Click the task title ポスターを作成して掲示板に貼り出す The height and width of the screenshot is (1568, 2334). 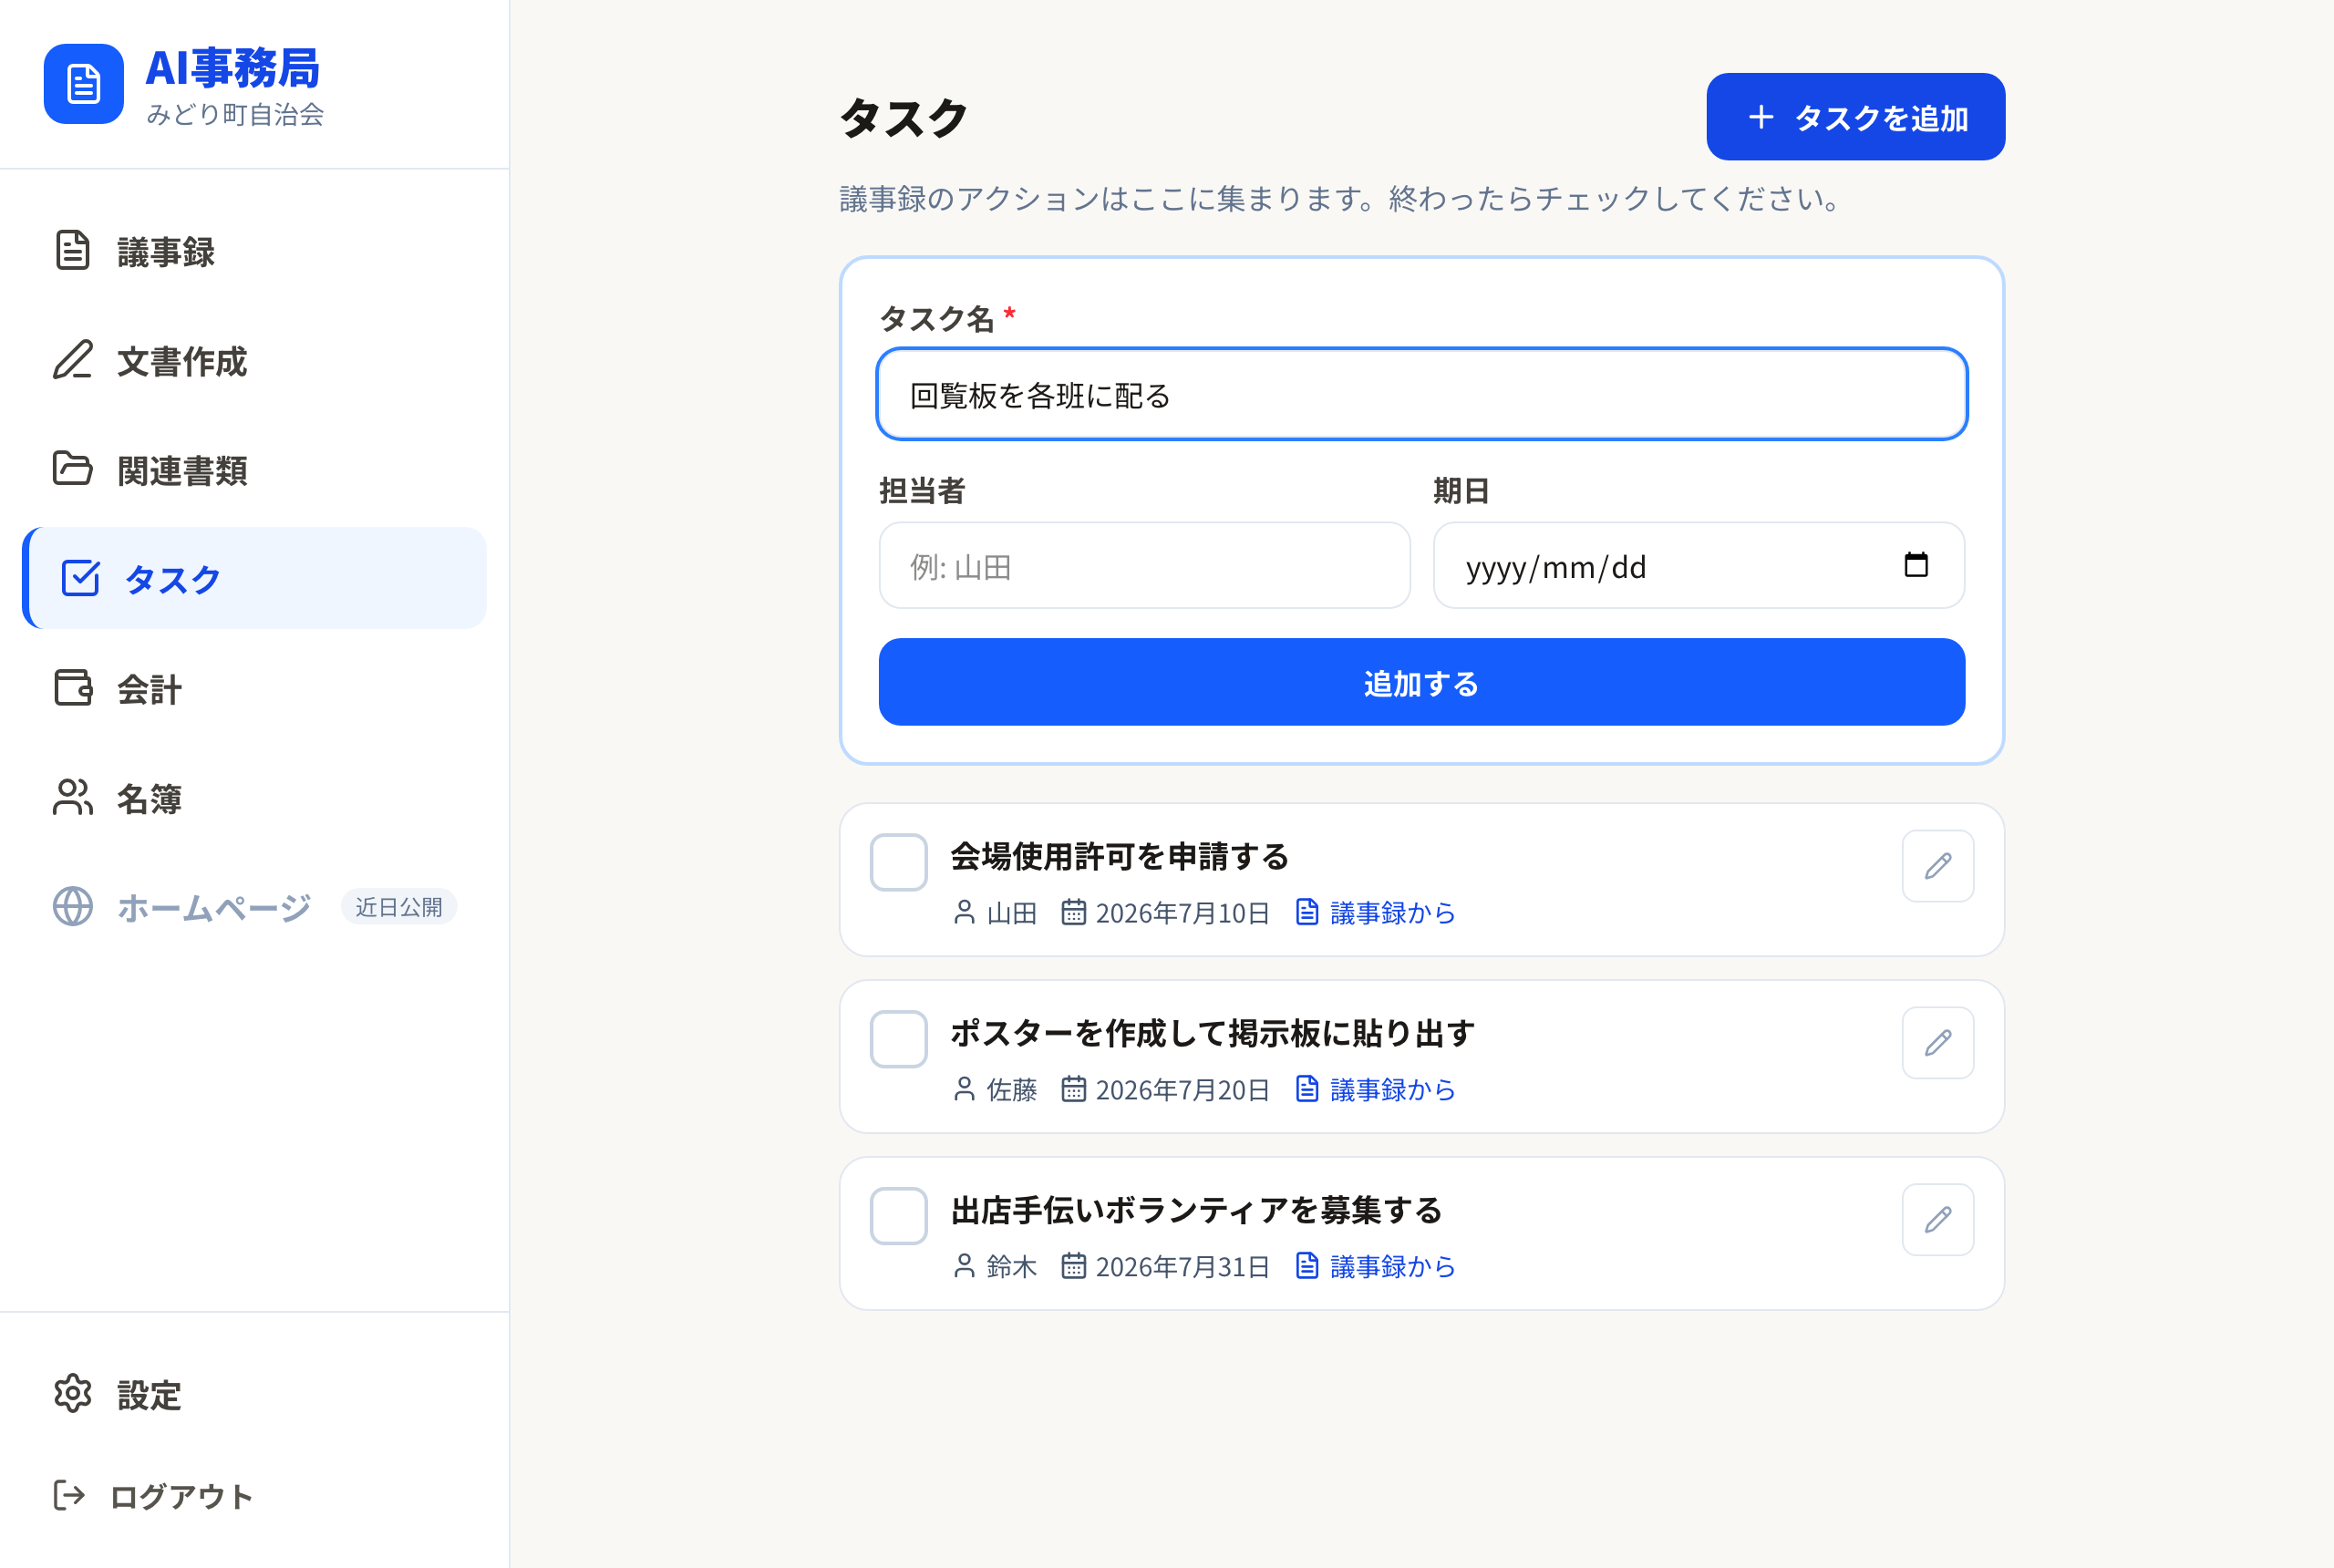coord(1213,1034)
